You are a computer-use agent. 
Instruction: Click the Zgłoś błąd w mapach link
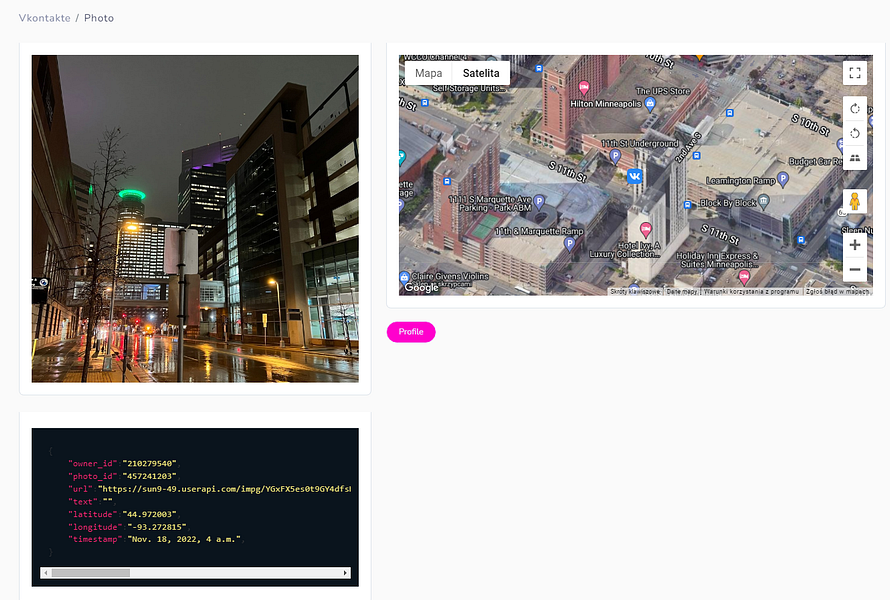click(x=840, y=291)
